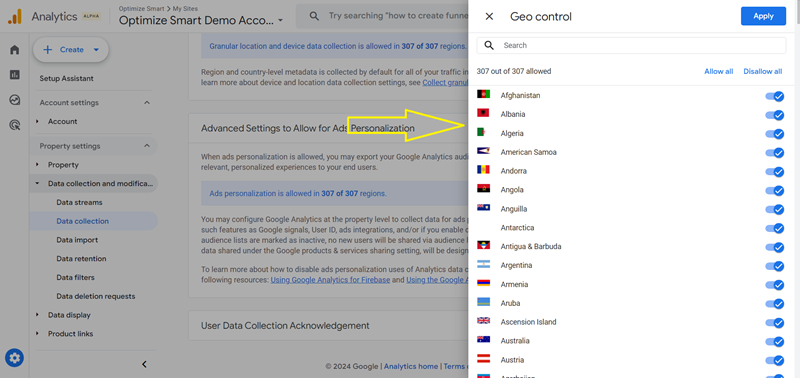
Task: Open the account selector dropdown arrow
Action: click(x=281, y=21)
